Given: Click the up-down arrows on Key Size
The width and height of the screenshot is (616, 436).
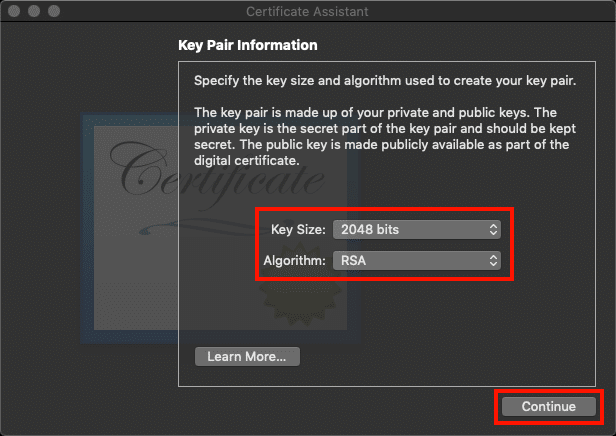Looking at the screenshot, I should coord(492,229).
